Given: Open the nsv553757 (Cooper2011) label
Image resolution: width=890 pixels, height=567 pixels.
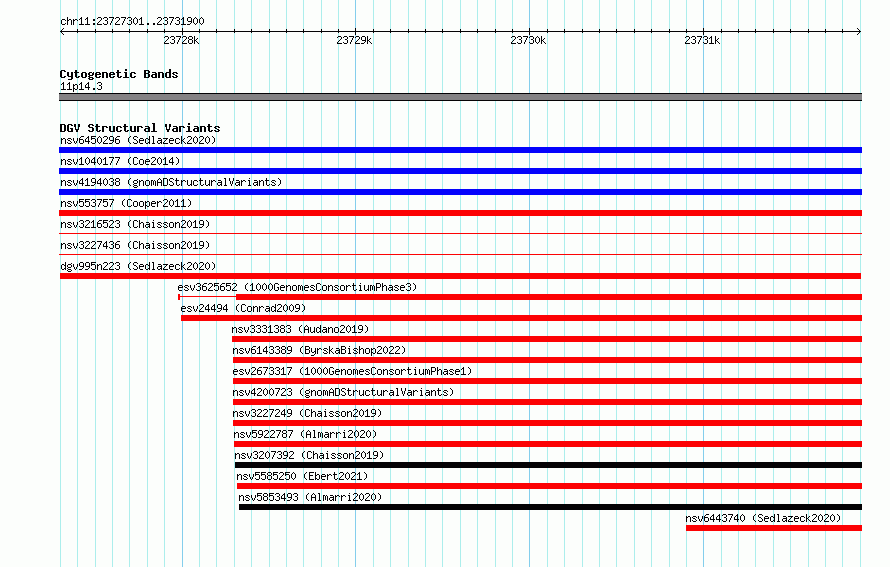Looking at the screenshot, I should [126, 203].
